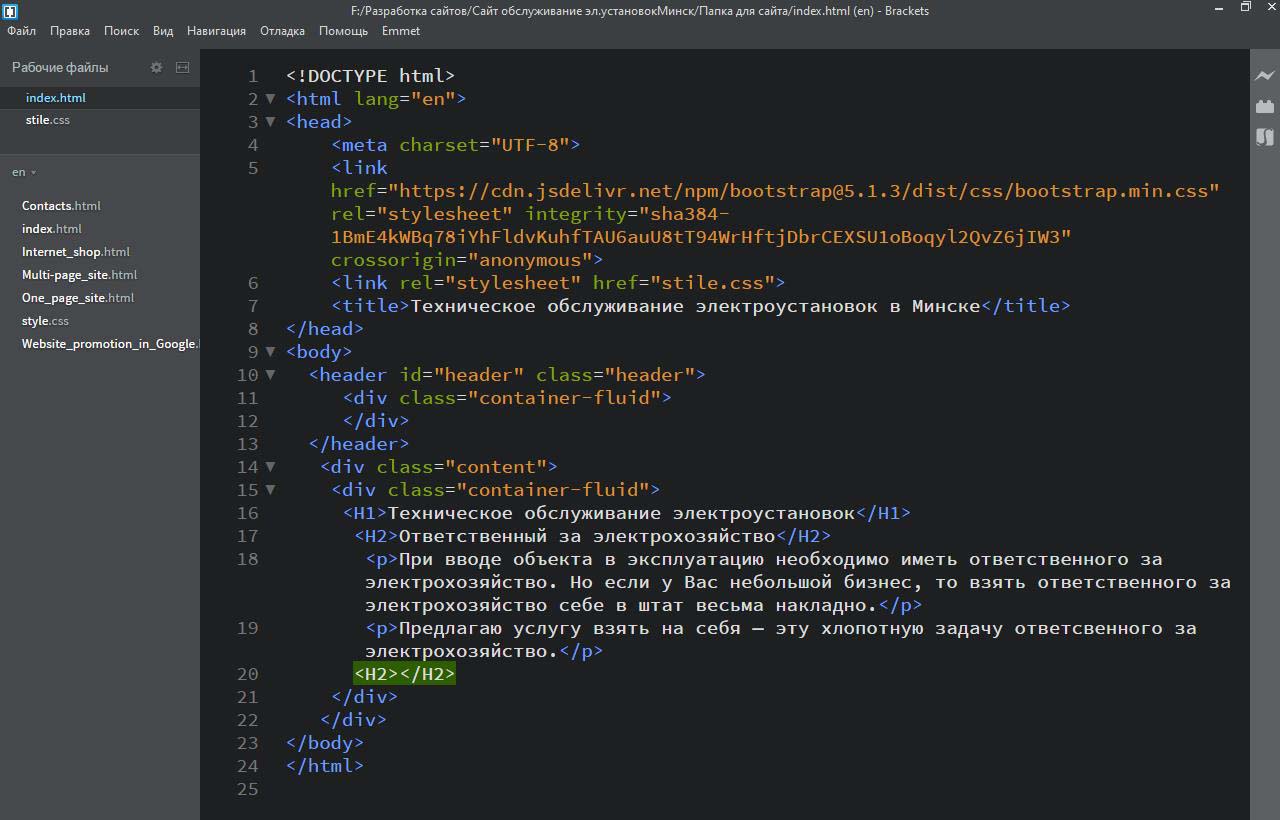This screenshot has width=1280, height=820.
Task: Collapse the container-fluid div on line 15
Action: click(270, 490)
